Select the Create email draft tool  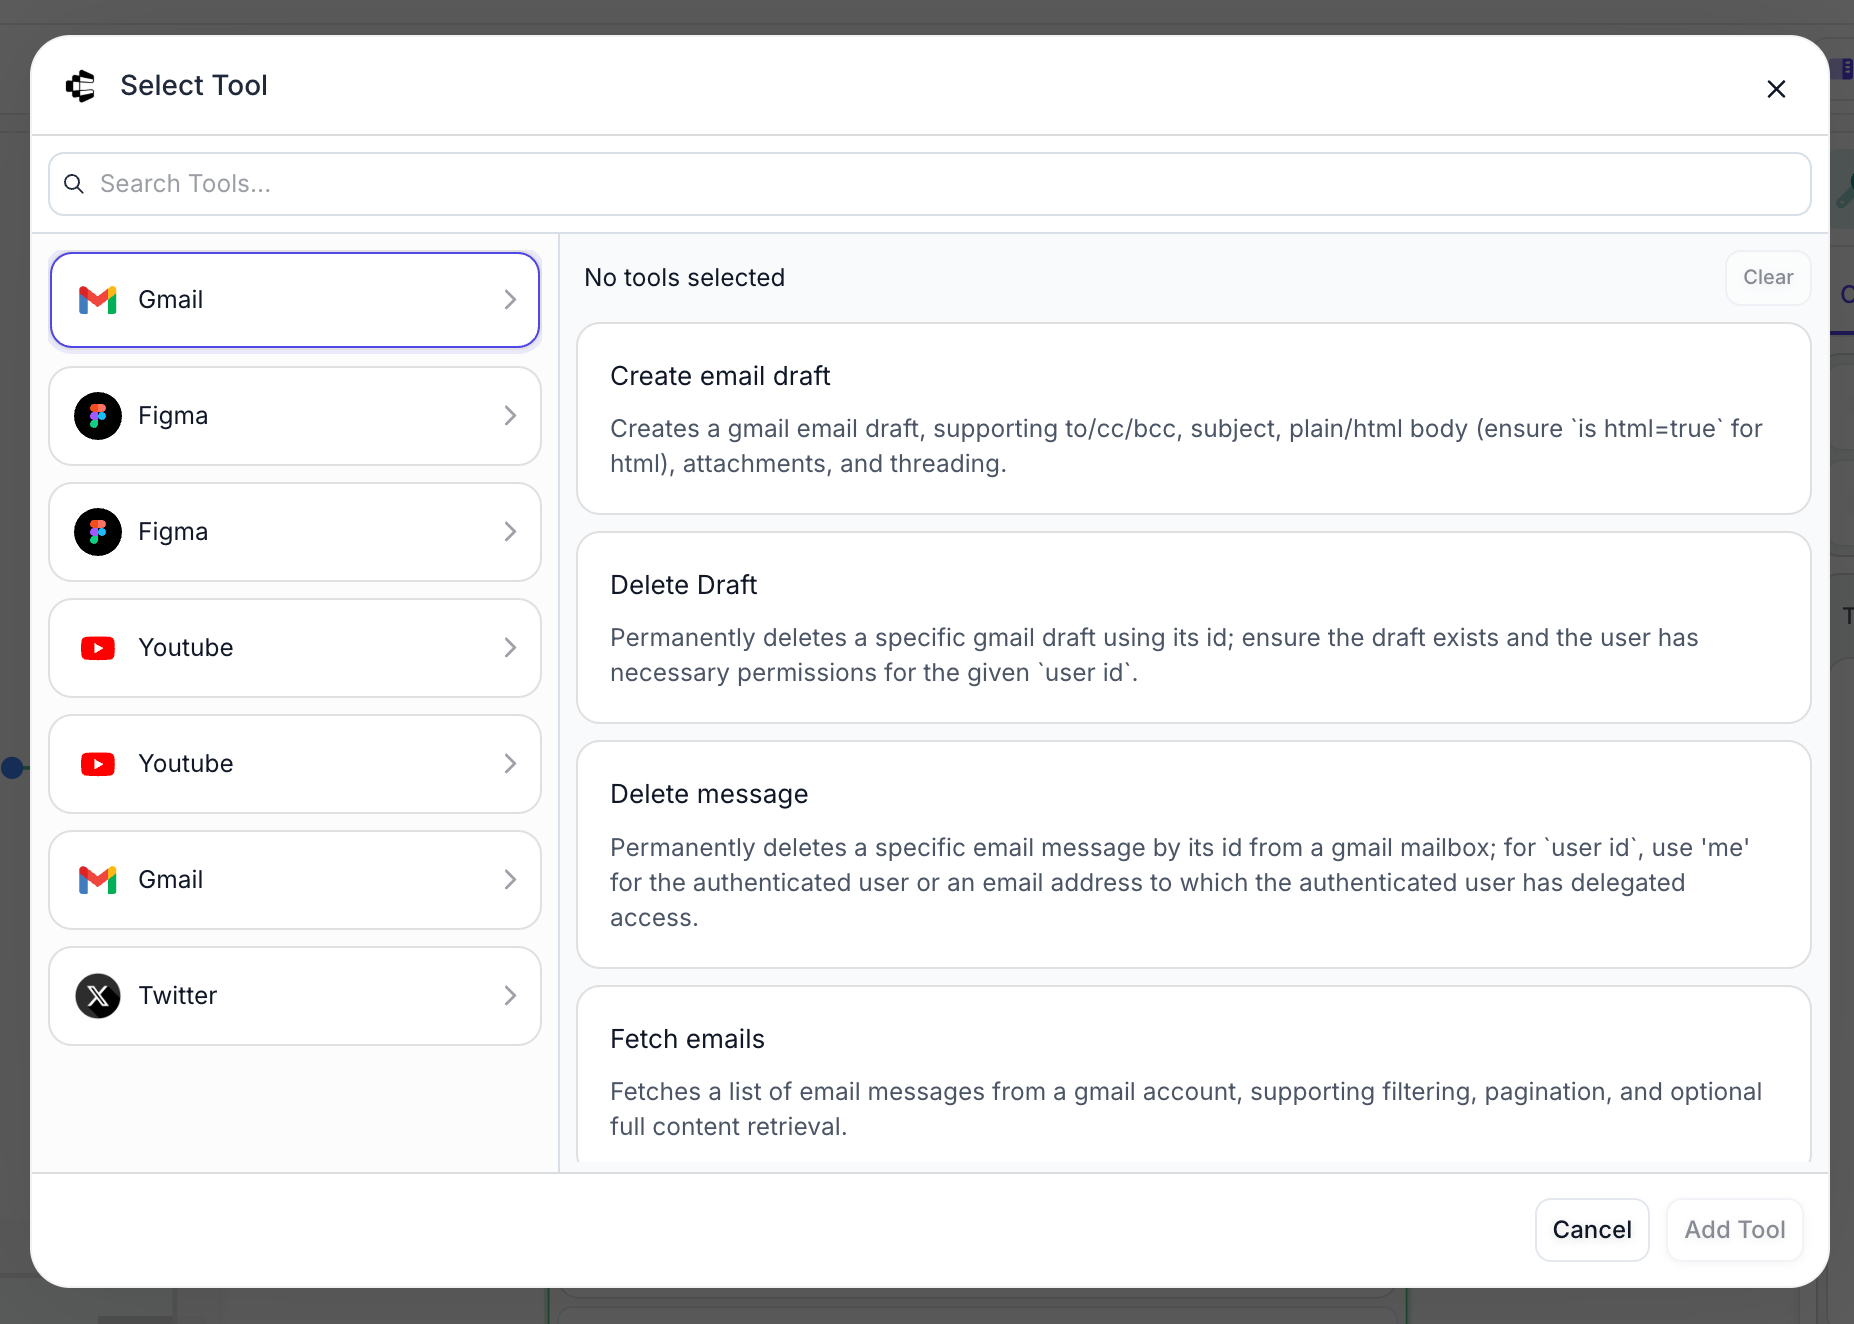tap(1193, 418)
